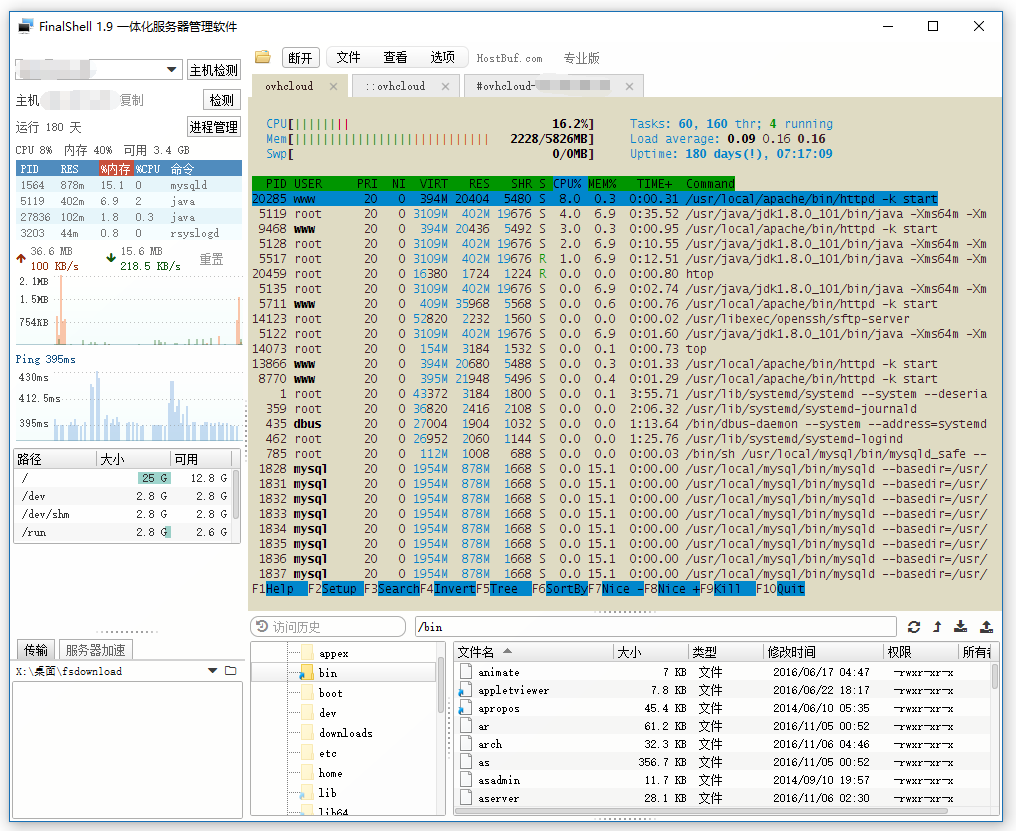Viewport: 1016px width, 831px height.
Task: Click the 断开 disconnect button
Action: 300,58
